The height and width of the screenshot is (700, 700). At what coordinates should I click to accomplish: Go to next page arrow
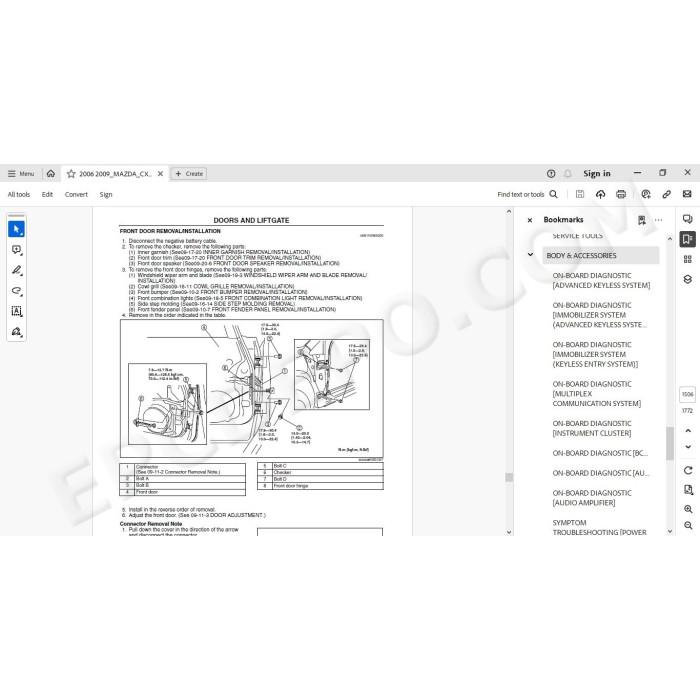(688, 447)
